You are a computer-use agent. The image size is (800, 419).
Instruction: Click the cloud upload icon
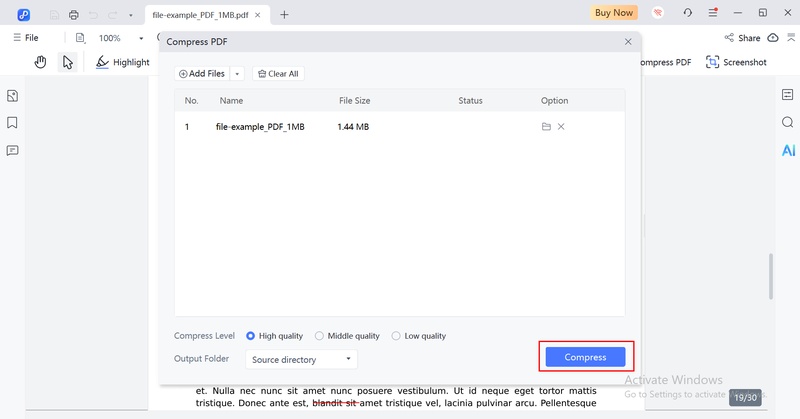coord(773,38)
